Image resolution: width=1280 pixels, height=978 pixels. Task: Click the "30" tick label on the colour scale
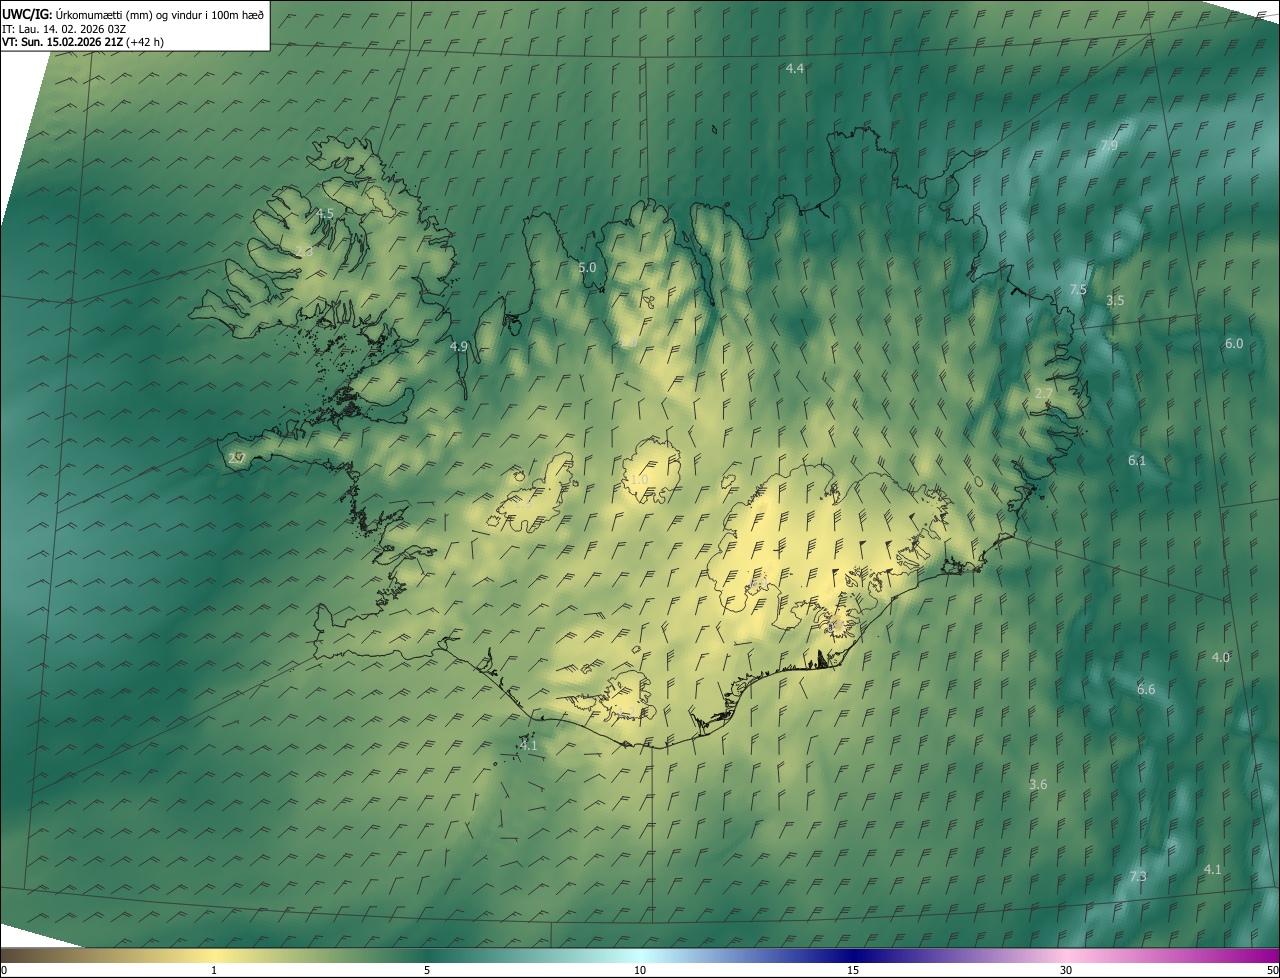coord(1066,971)
